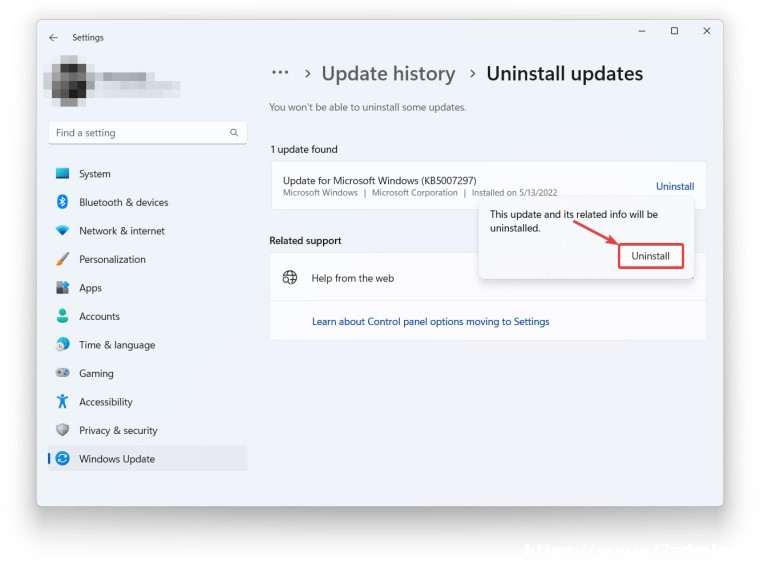Minimize the Settings window
Screen dimensions: 760x564
pos(642,31)
